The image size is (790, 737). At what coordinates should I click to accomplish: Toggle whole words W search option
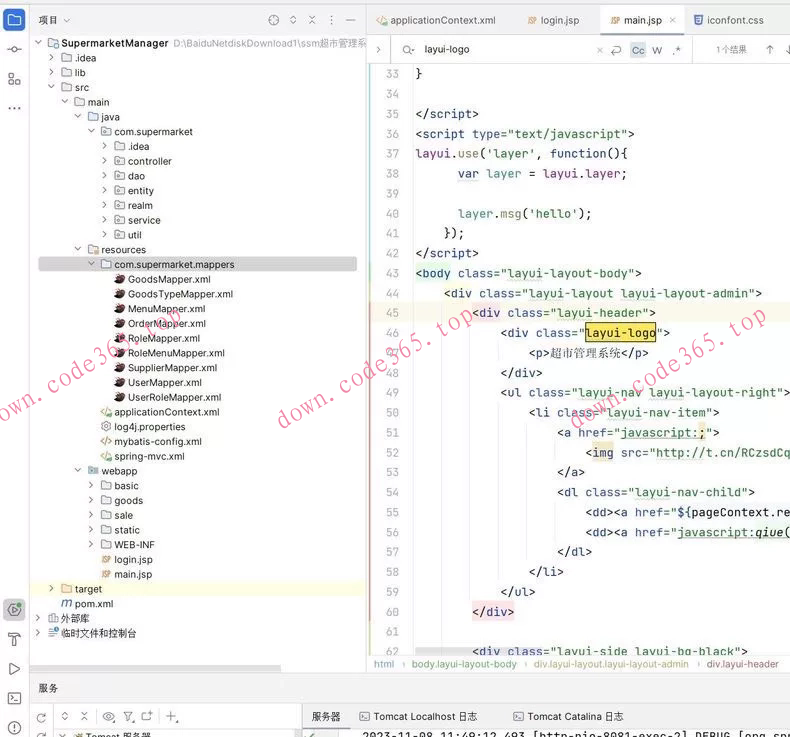(x=657, y=50)
